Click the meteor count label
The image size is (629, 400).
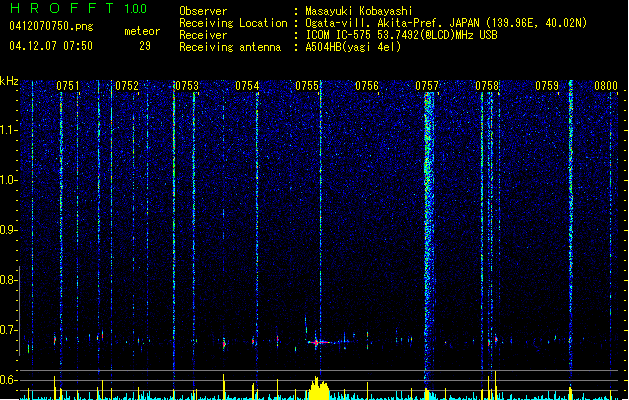point(142,31)
